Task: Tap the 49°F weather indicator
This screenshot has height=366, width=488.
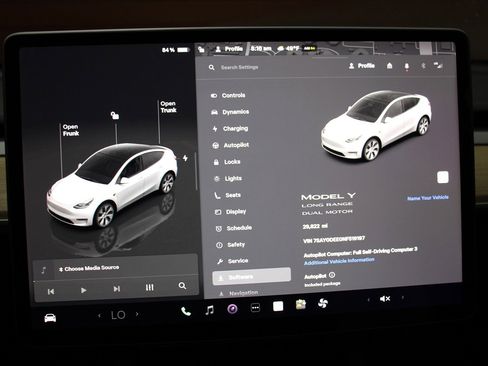Action: (x=288, y=49)
